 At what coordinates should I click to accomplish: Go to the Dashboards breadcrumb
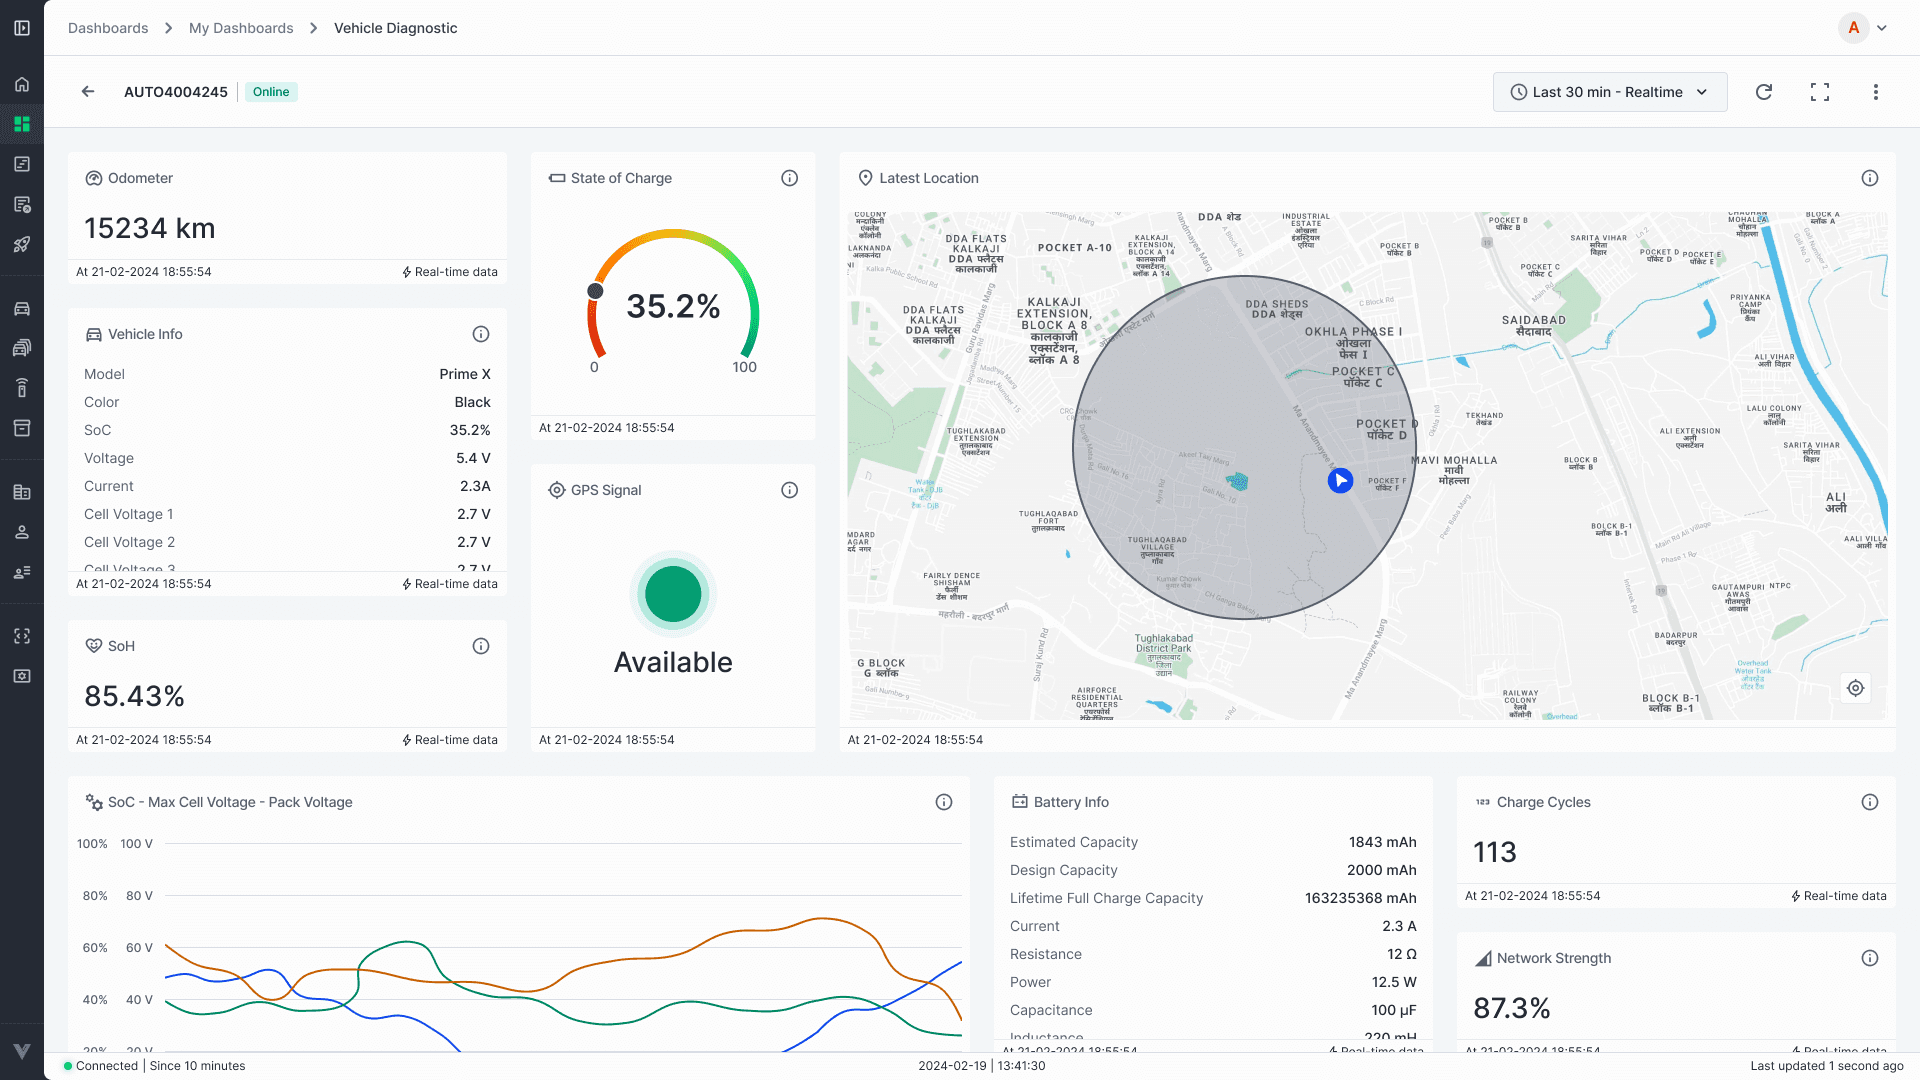pos(108,28)
